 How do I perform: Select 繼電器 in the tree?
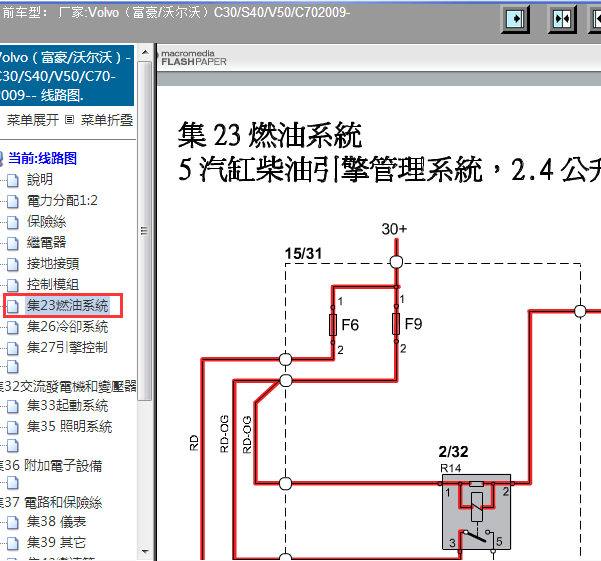tap(46, 242)
